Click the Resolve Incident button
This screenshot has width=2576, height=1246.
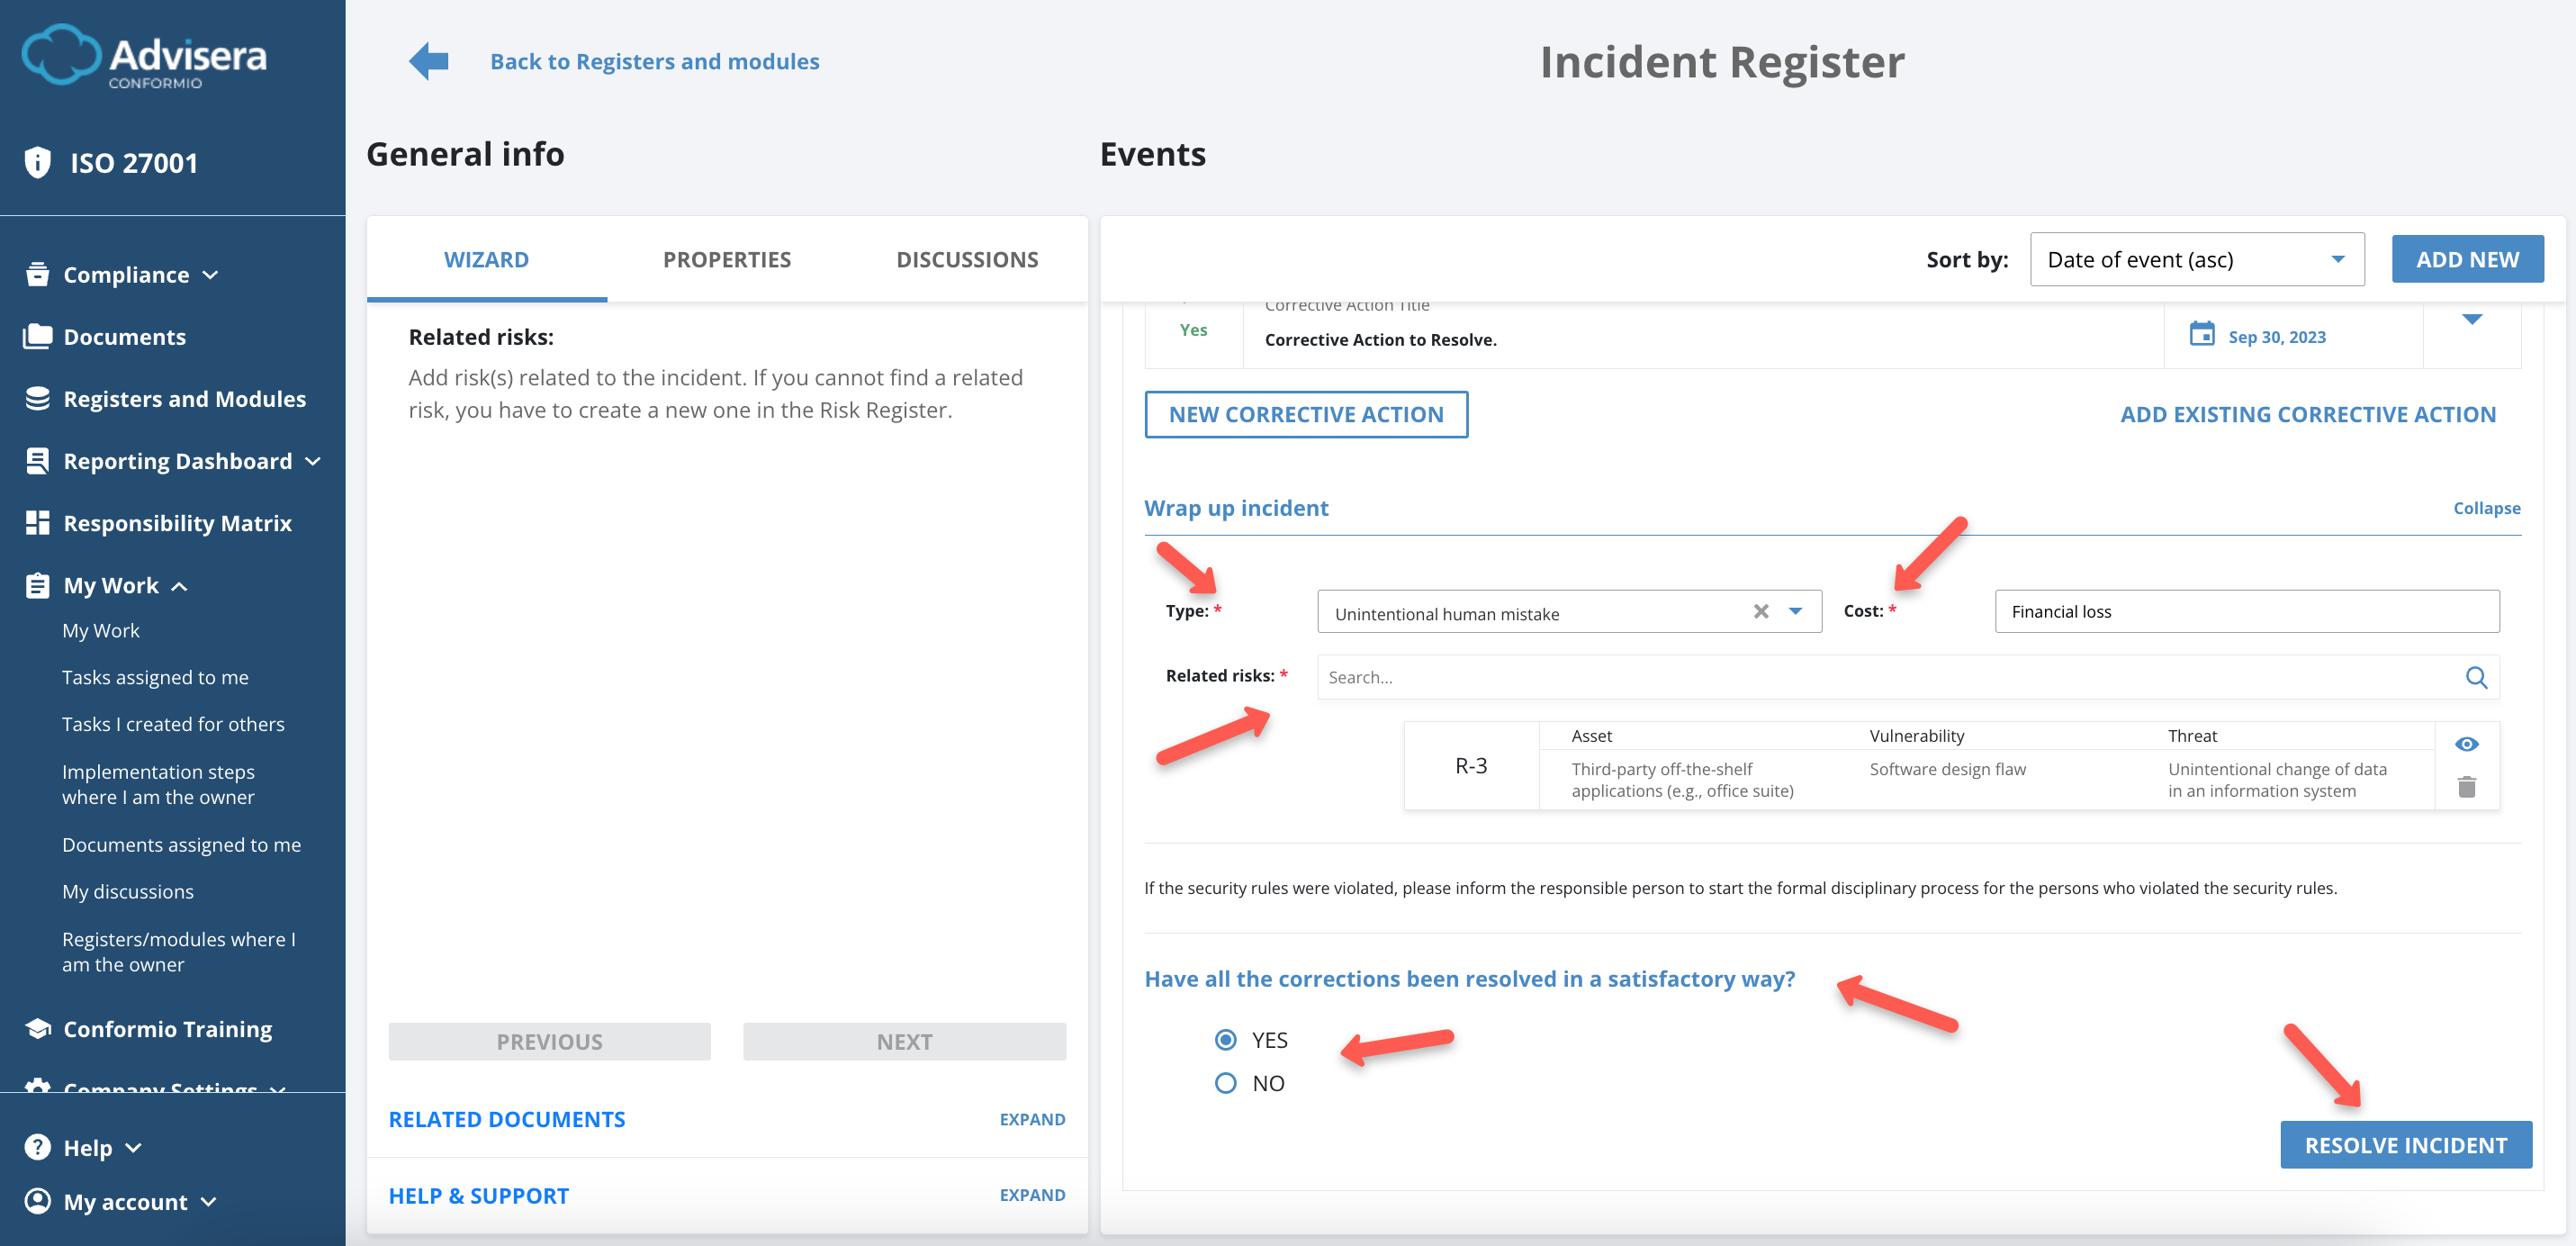pos(2406,1144)
